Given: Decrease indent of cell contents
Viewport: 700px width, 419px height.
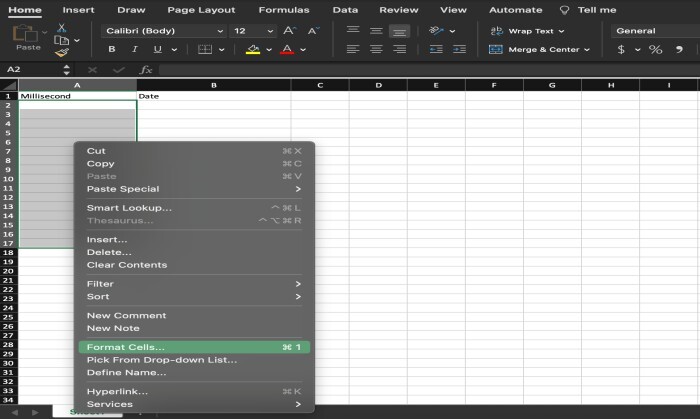Looking at the screenshot, I should point(436,49).
